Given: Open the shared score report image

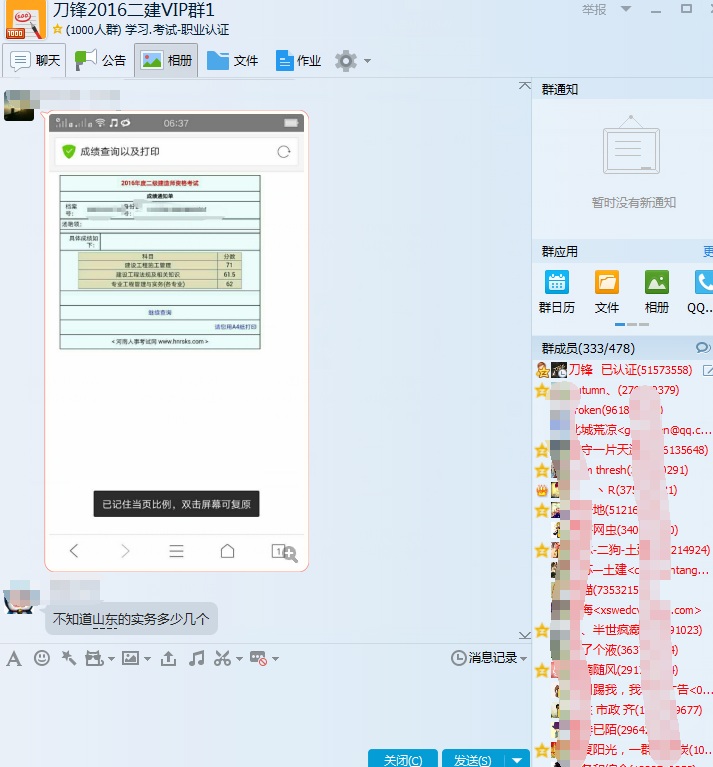Looking at the screenshot, I should (176, 341).
